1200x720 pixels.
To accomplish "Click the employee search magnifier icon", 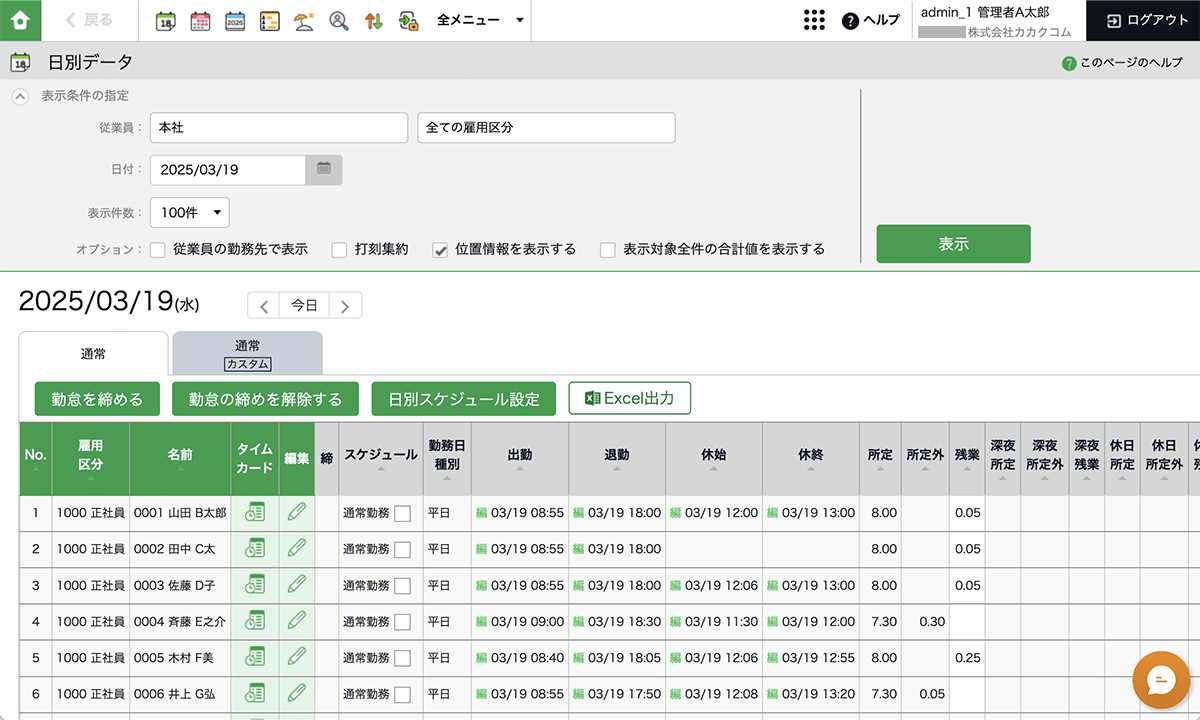I will (339, 20).
